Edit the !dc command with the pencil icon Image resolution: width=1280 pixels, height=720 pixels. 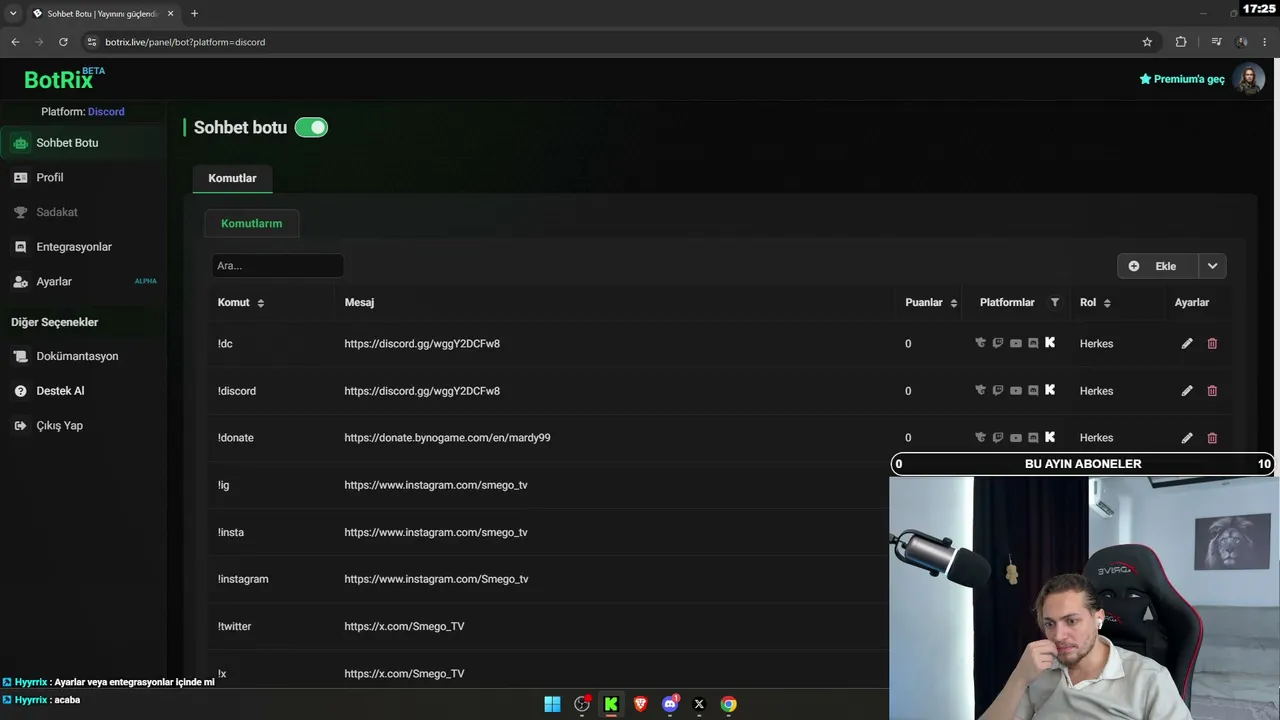(1187, 344)
